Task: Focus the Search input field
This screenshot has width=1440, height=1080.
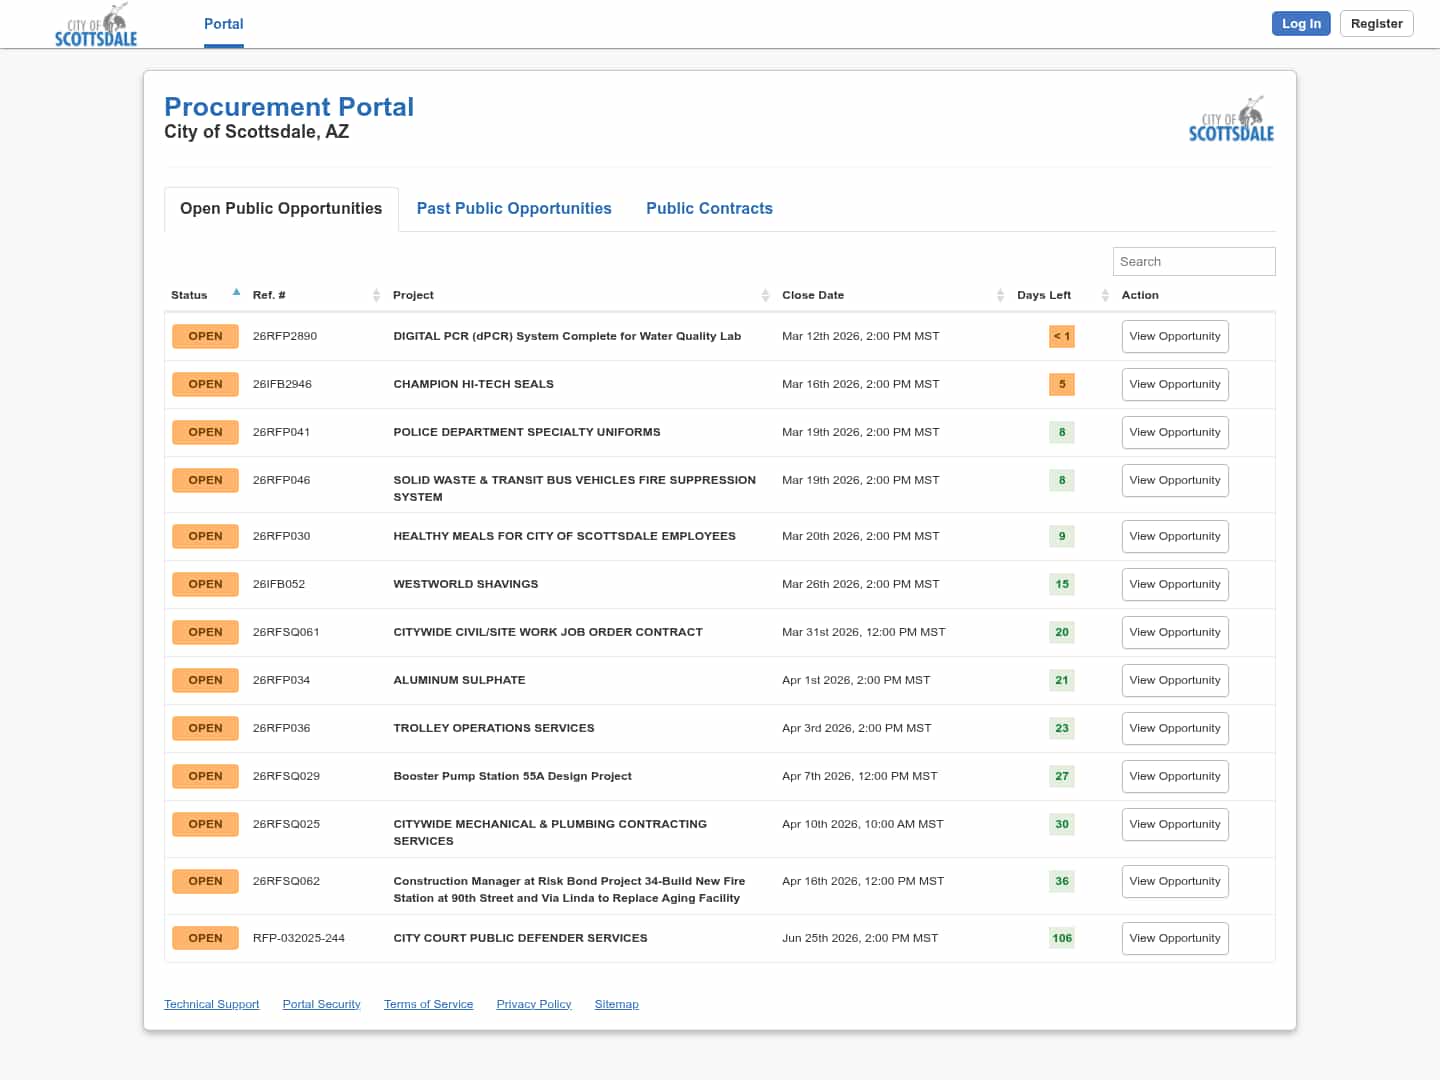Action: click(x=1193, y=261)
